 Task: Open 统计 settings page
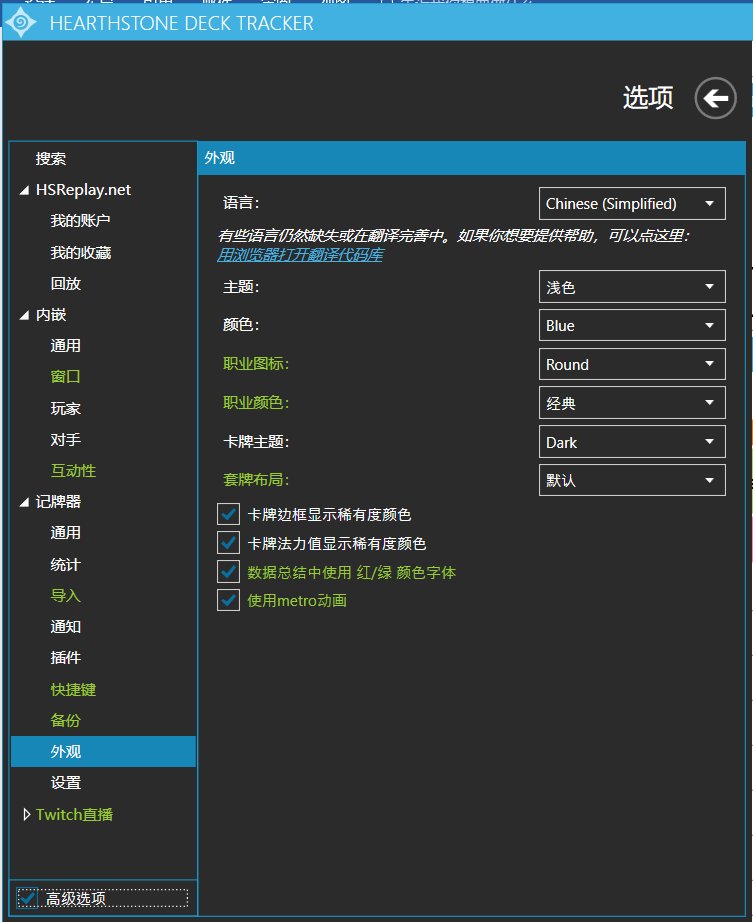[65, 564]
